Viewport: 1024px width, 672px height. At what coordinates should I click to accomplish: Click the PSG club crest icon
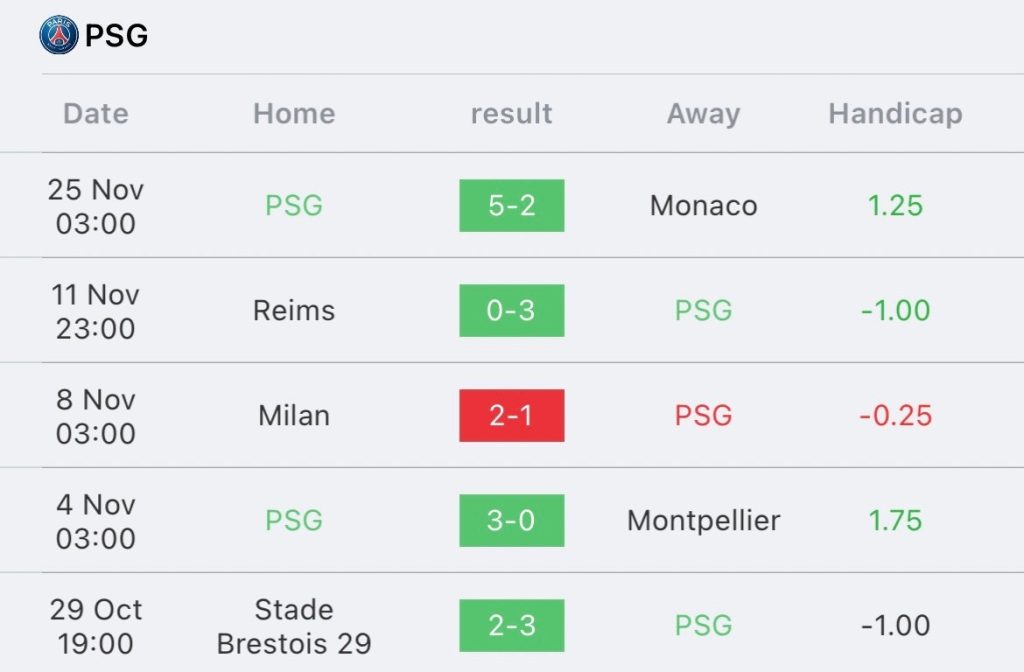[59, 35]
